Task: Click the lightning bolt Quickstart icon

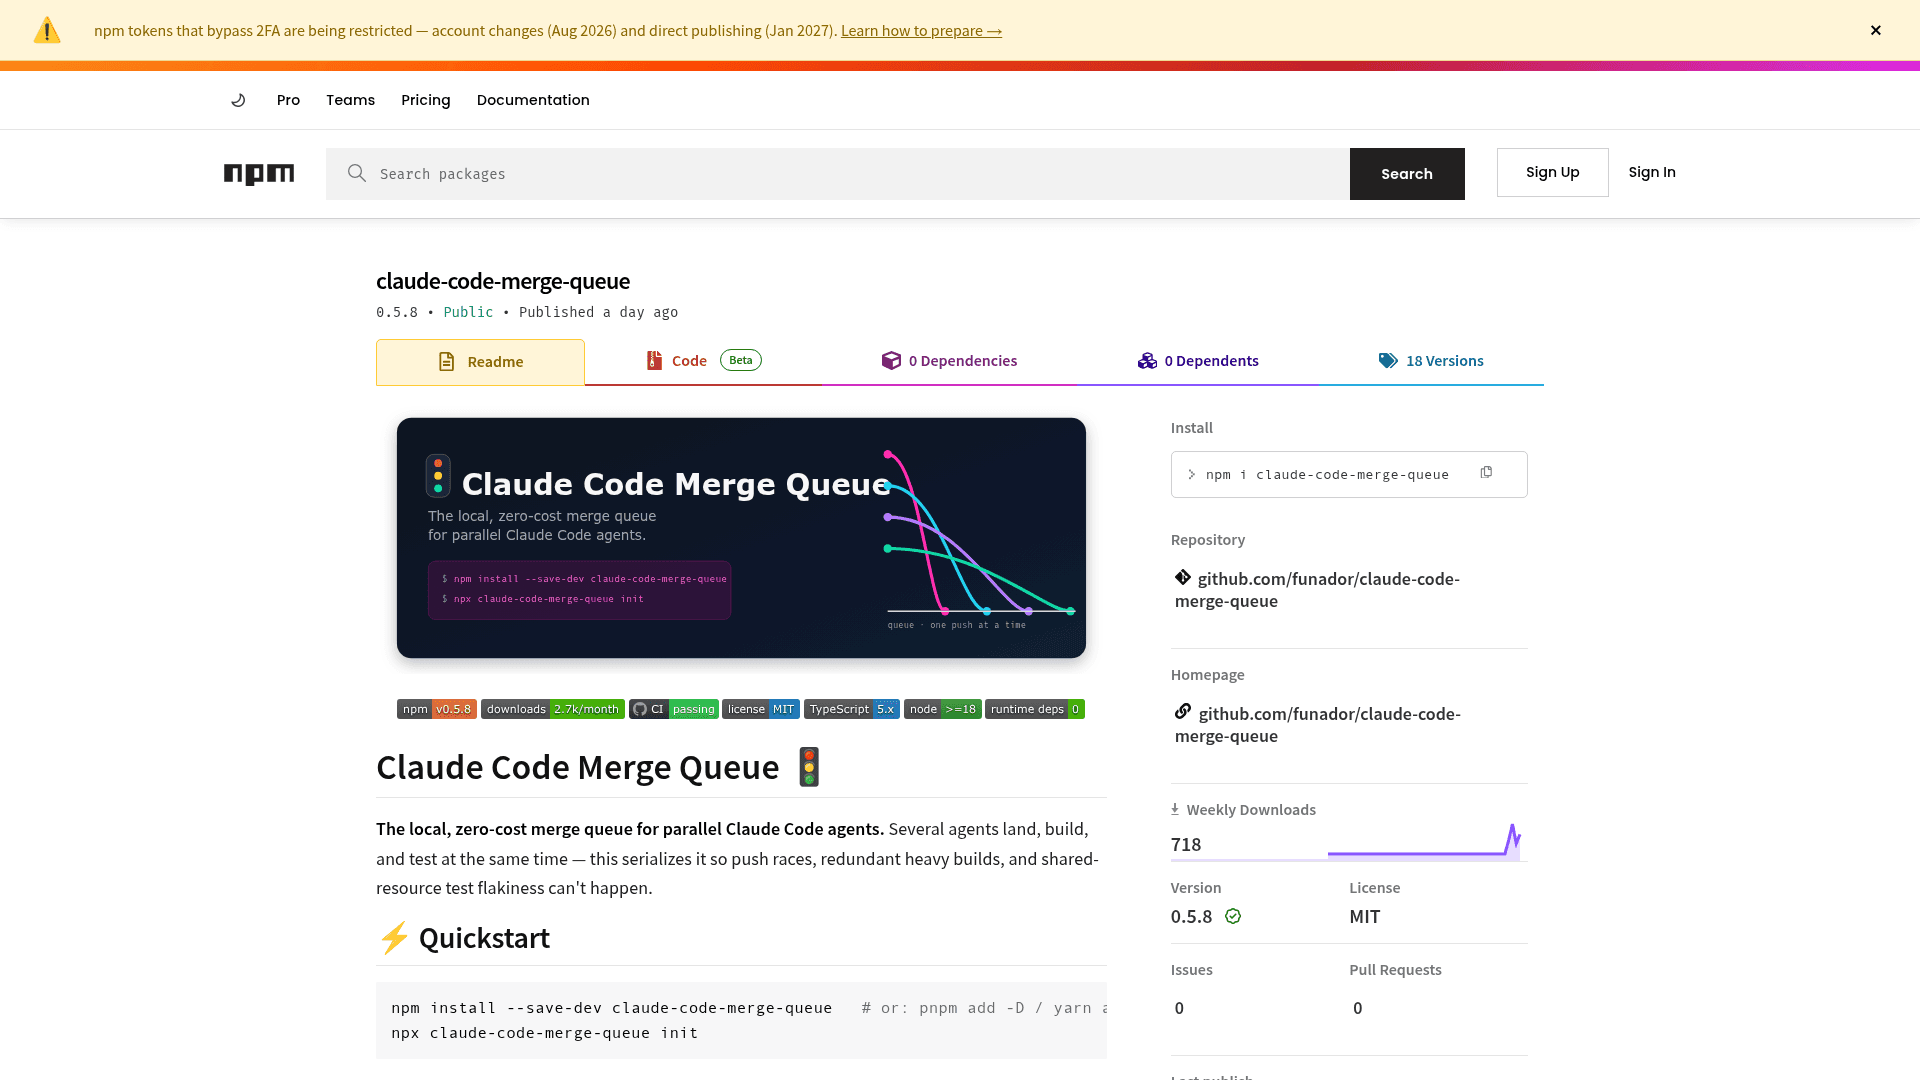Action: [x=394, y=938]
